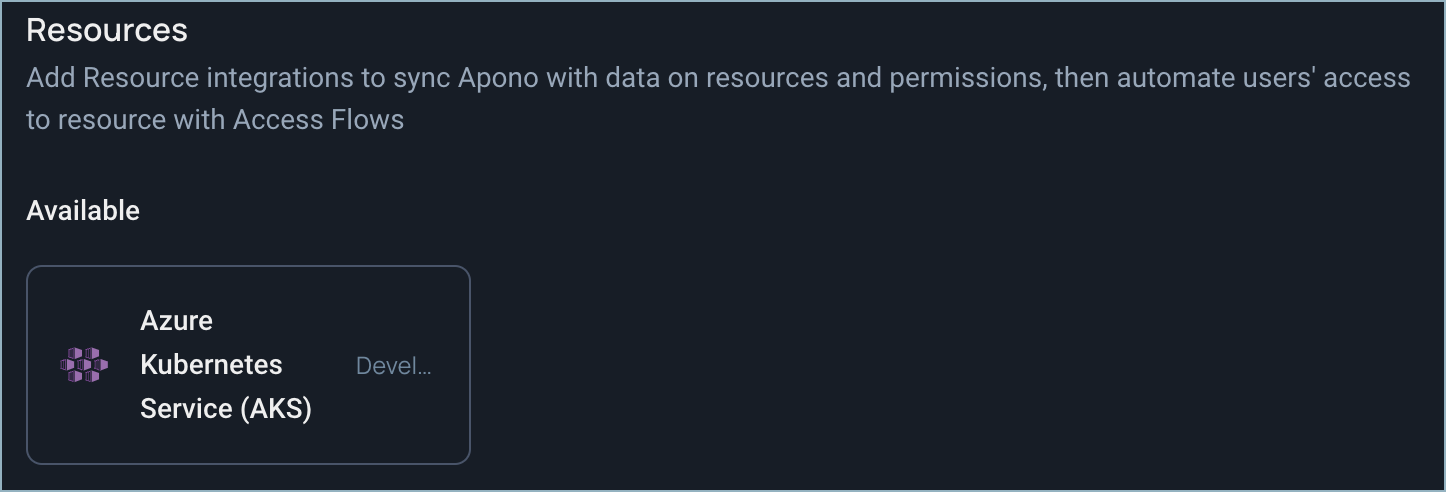Click "to resource with" on second description line

[126, 120]
